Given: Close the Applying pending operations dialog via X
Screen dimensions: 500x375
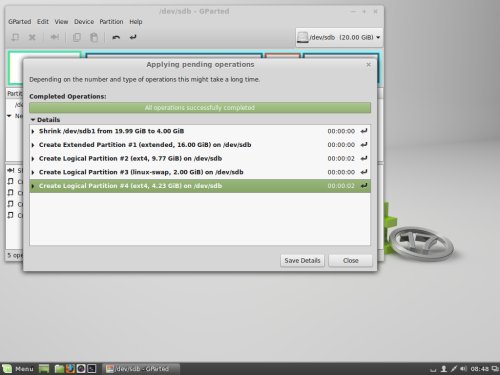Looking at the screenshot, I should pyautogui.click(x=368, y=64).
